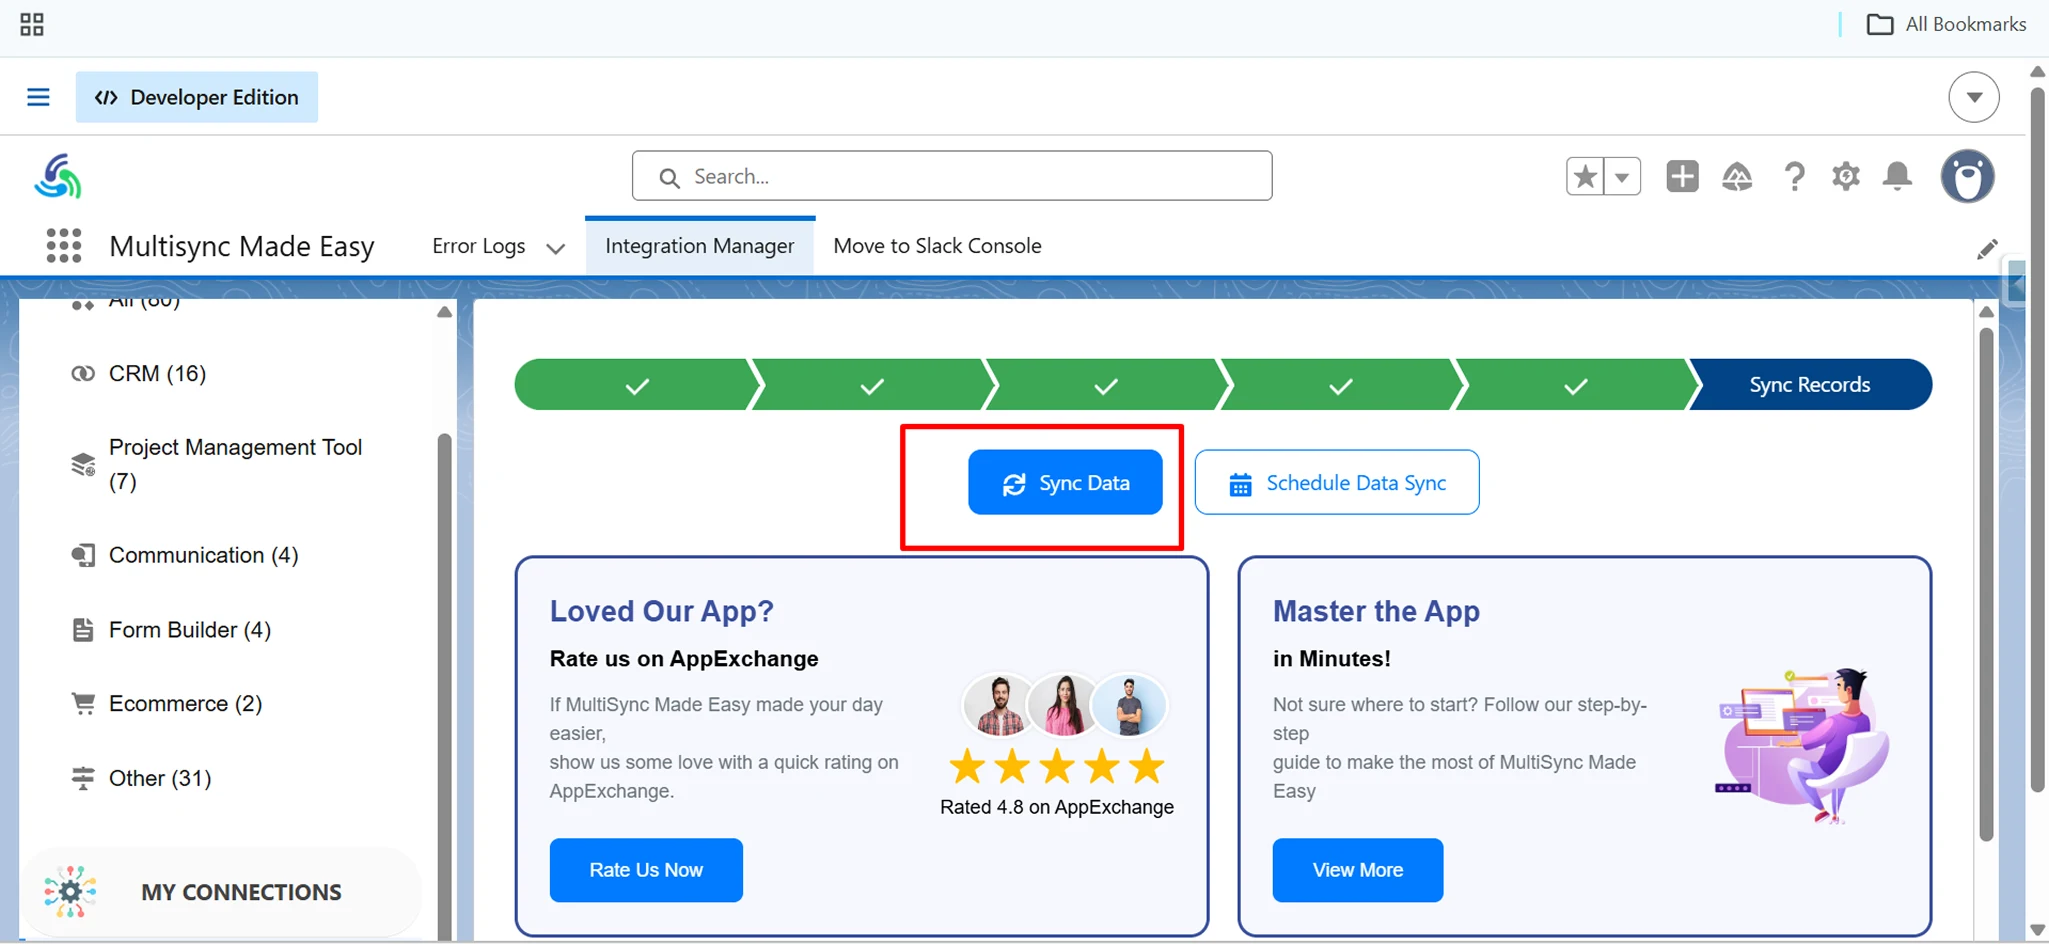This screenshot has height=944, width=2049.
Task: Select the Communication (4) category
Action: tap(203, 555)
